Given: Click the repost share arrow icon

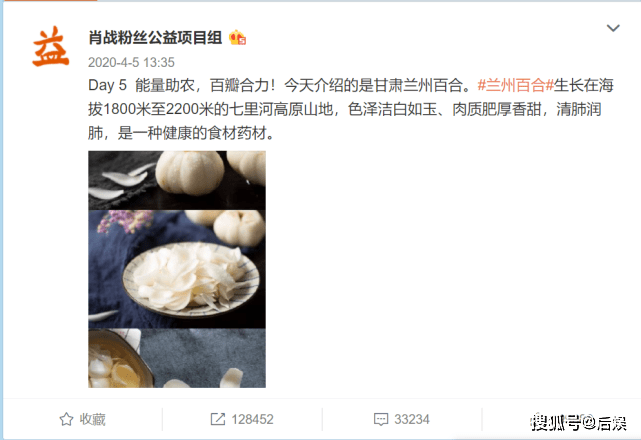Looking at the screenshot, I should pos(217,419).
